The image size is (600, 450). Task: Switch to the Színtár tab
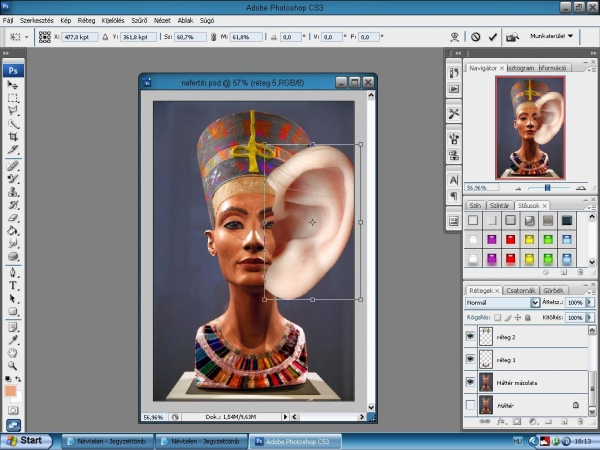pyautogui.click(x=499, y=205)
